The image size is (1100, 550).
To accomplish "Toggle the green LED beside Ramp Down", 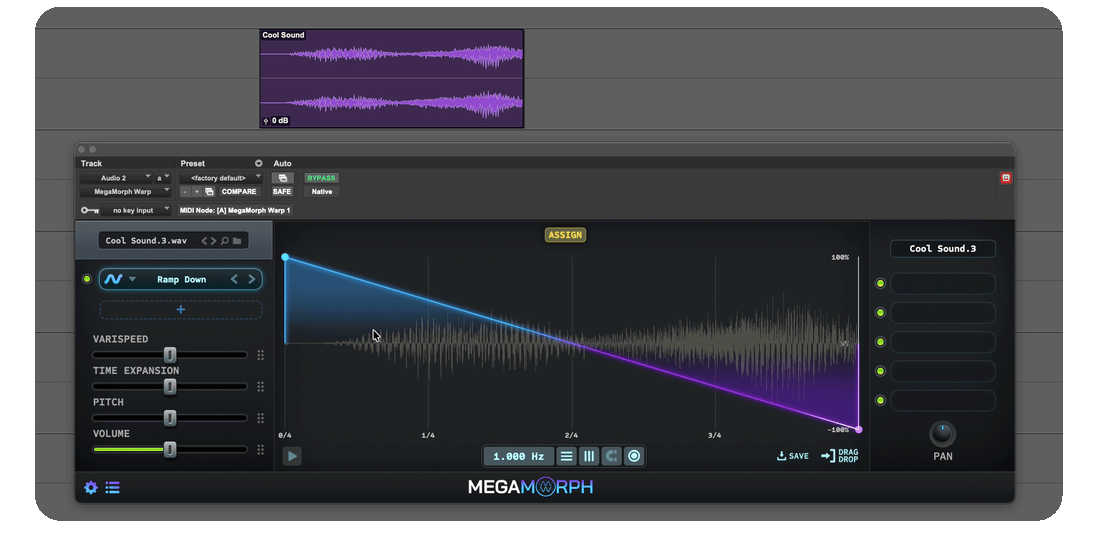I will [x=87, y=279].
